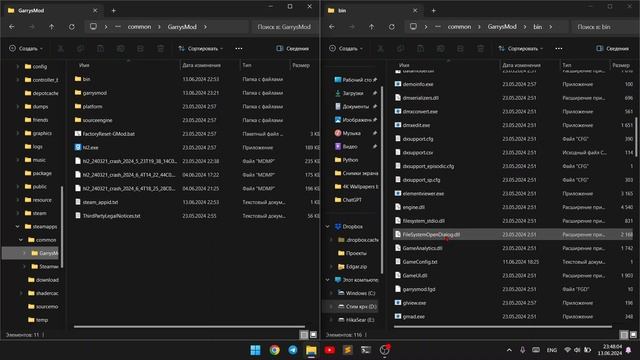Image resolution: width=640 pixels, height=360 pixels.
Task: Open terminal app from taskbar
Action: coord(366,350)
